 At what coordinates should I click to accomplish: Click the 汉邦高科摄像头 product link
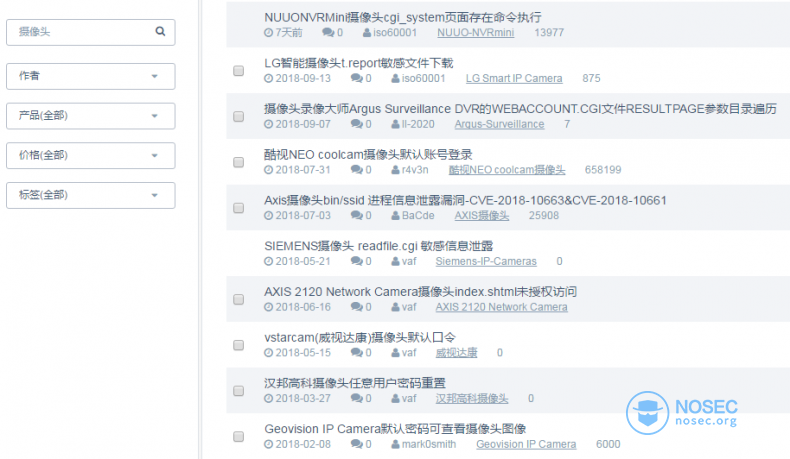(x=472, y=399)
